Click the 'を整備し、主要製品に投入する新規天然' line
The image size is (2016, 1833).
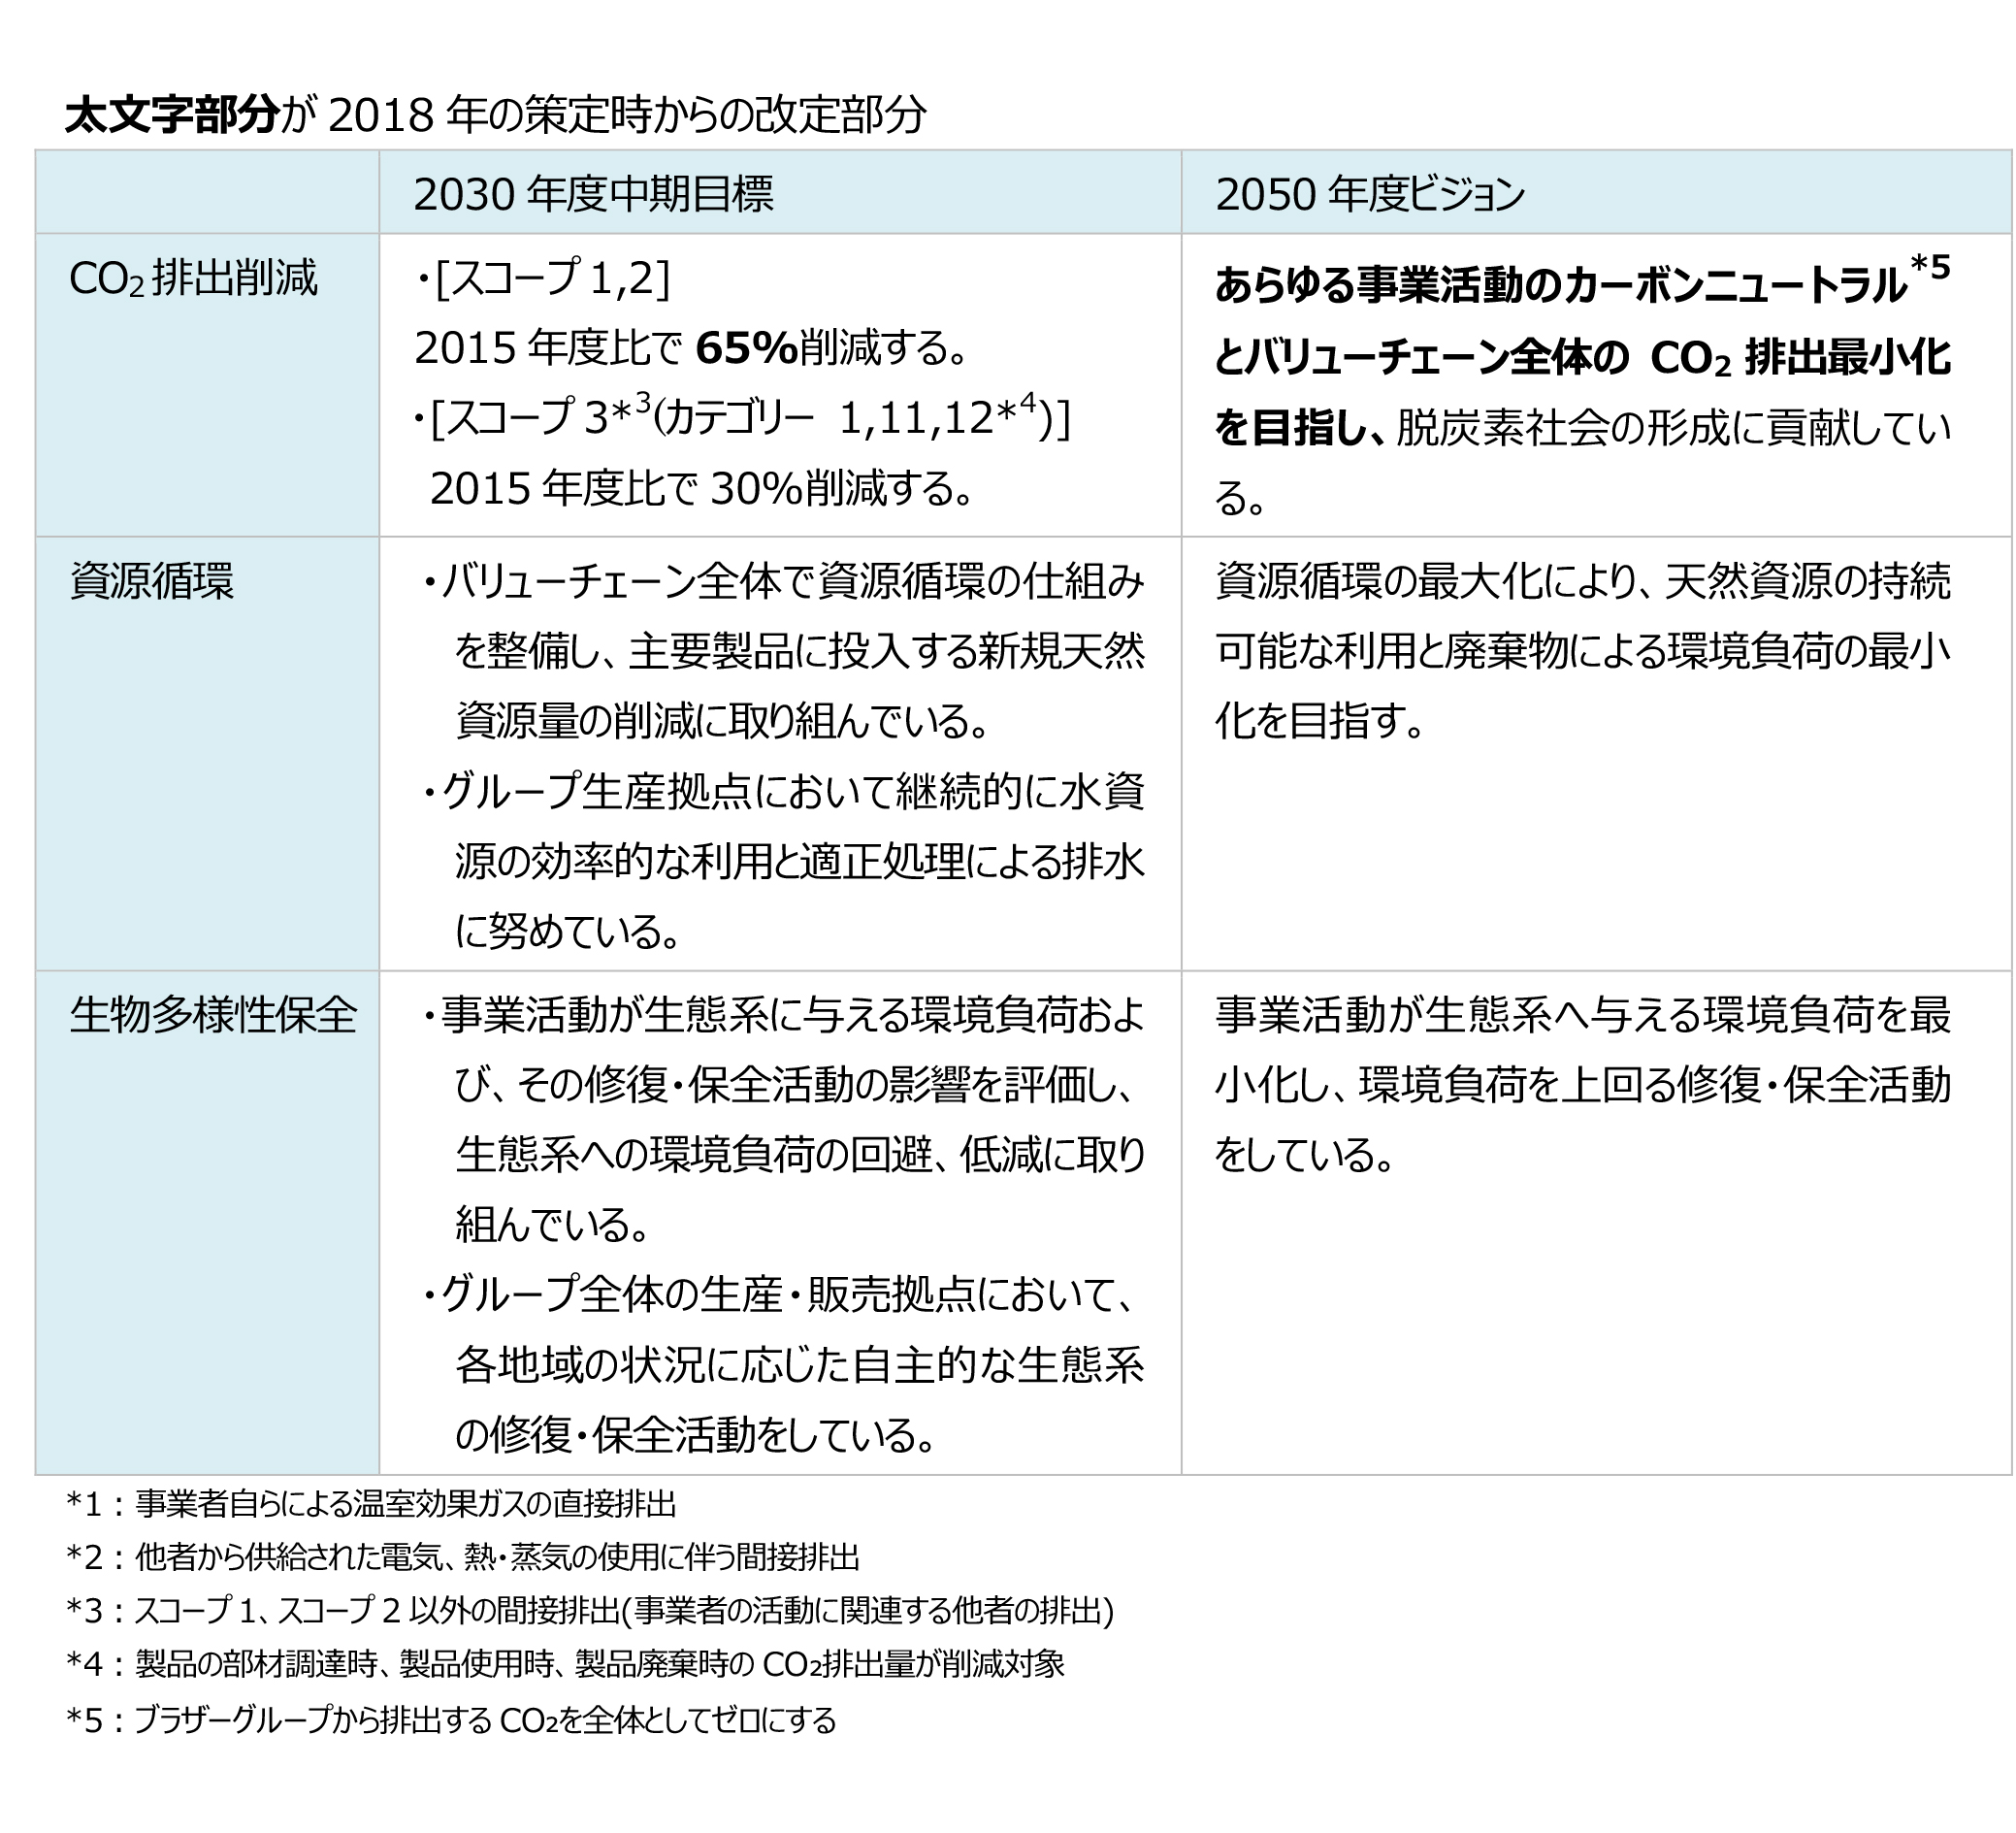click(x=800, y=652)
